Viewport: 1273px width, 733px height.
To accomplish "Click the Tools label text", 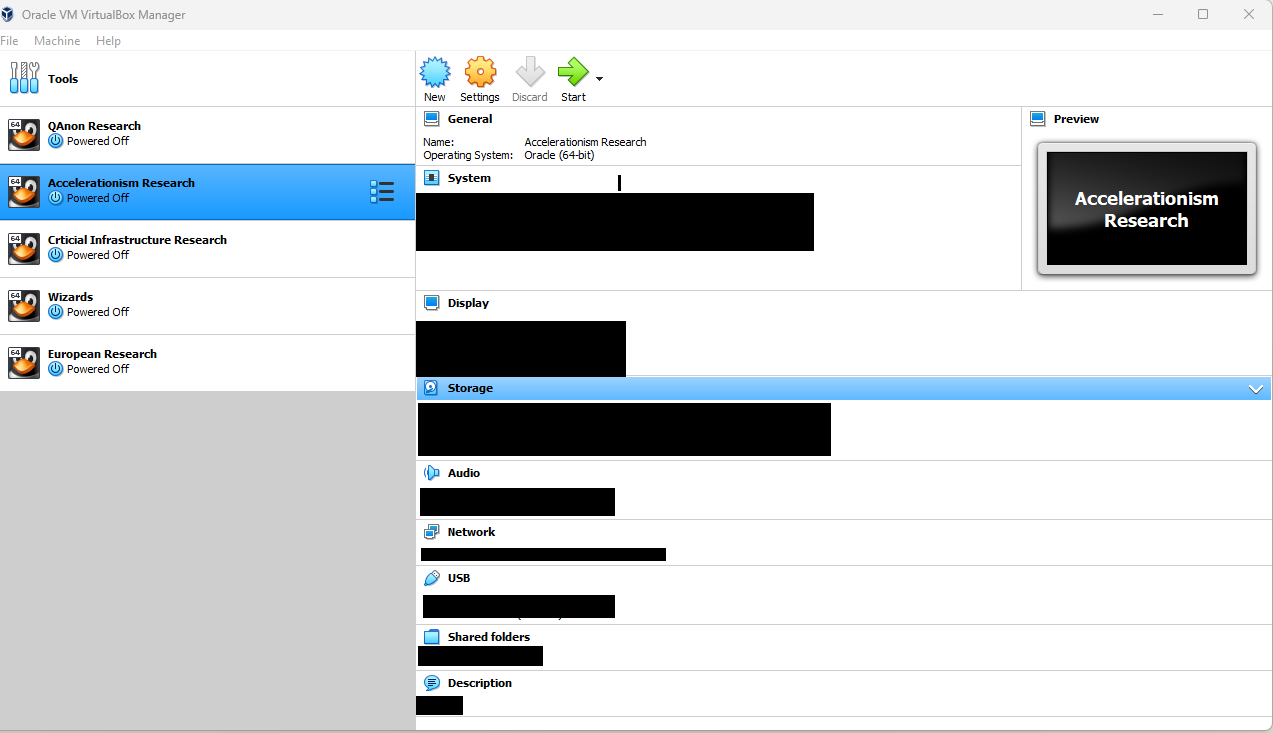I will (63, 79).
